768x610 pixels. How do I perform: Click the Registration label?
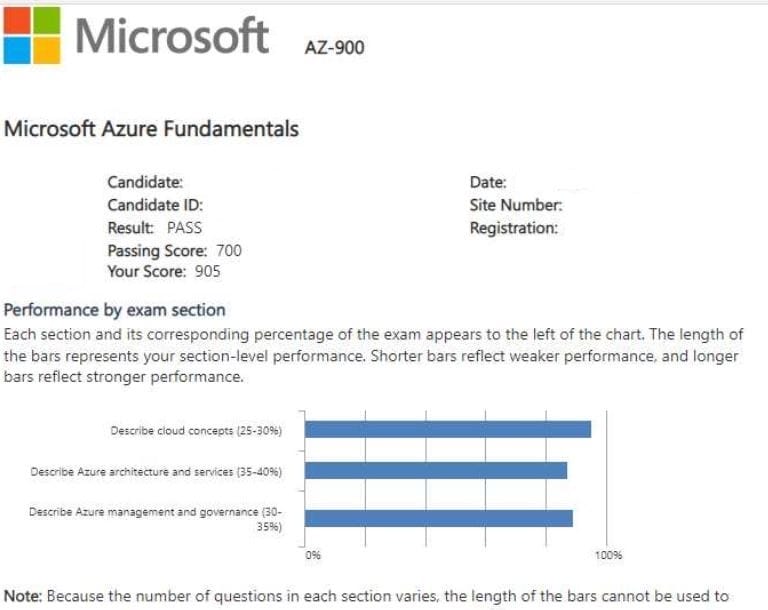click(x=514, y=228)
